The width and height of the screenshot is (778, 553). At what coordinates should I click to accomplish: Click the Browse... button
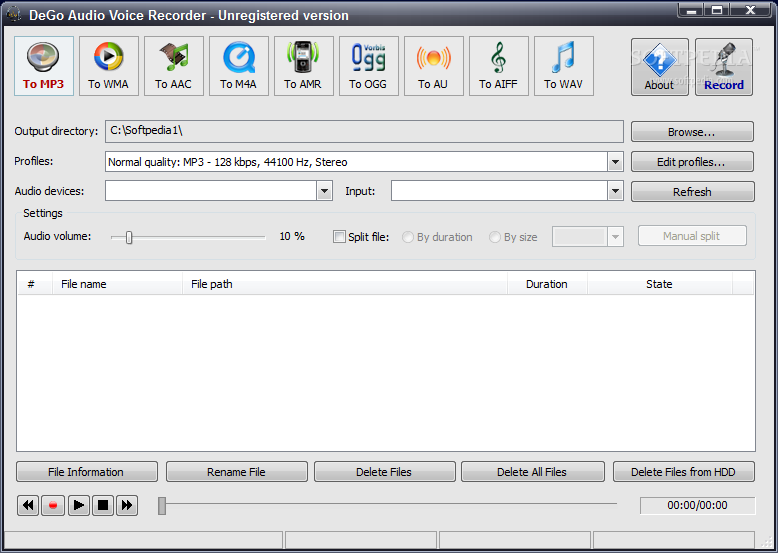(x=692, y=132)
